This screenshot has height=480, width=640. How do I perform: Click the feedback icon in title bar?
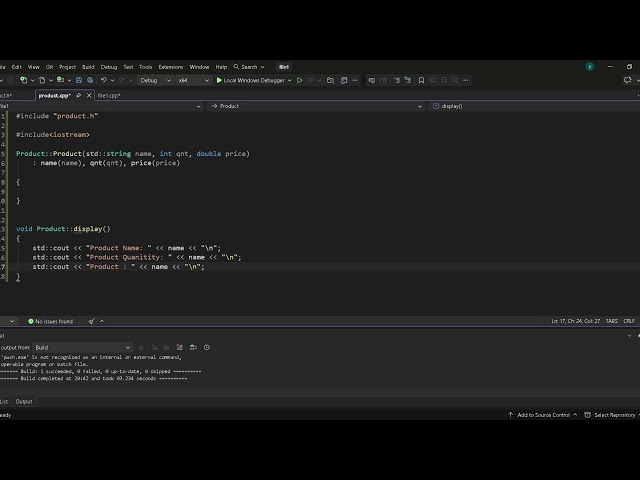point(627,80)
